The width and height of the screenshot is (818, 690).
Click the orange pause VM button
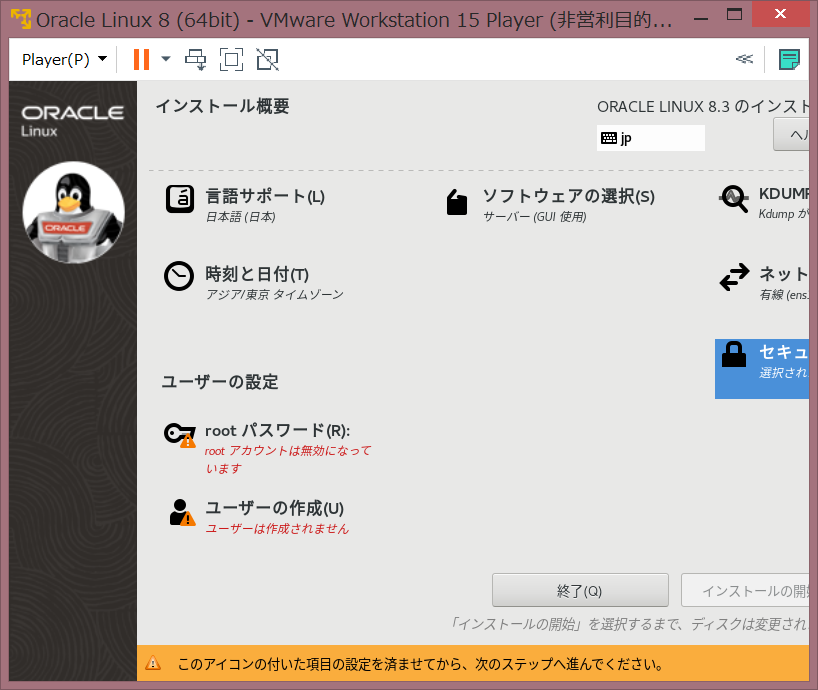coord(141,59)
